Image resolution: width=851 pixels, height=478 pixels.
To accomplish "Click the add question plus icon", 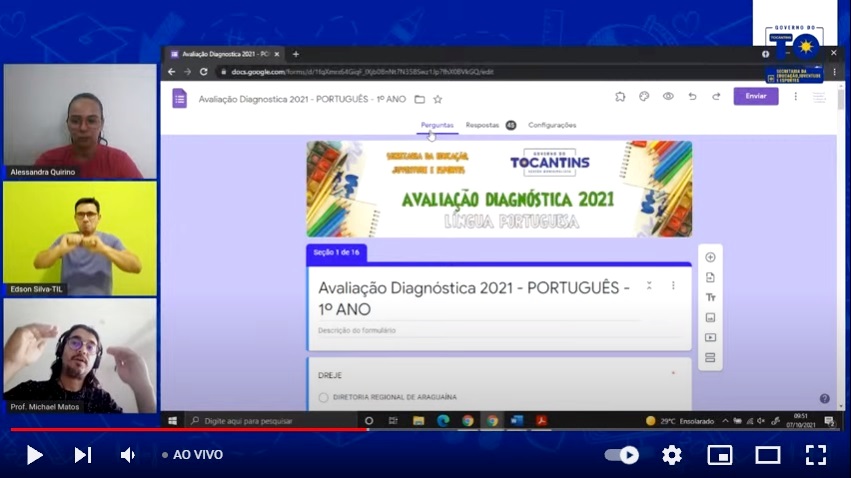I will coord(710,257).
